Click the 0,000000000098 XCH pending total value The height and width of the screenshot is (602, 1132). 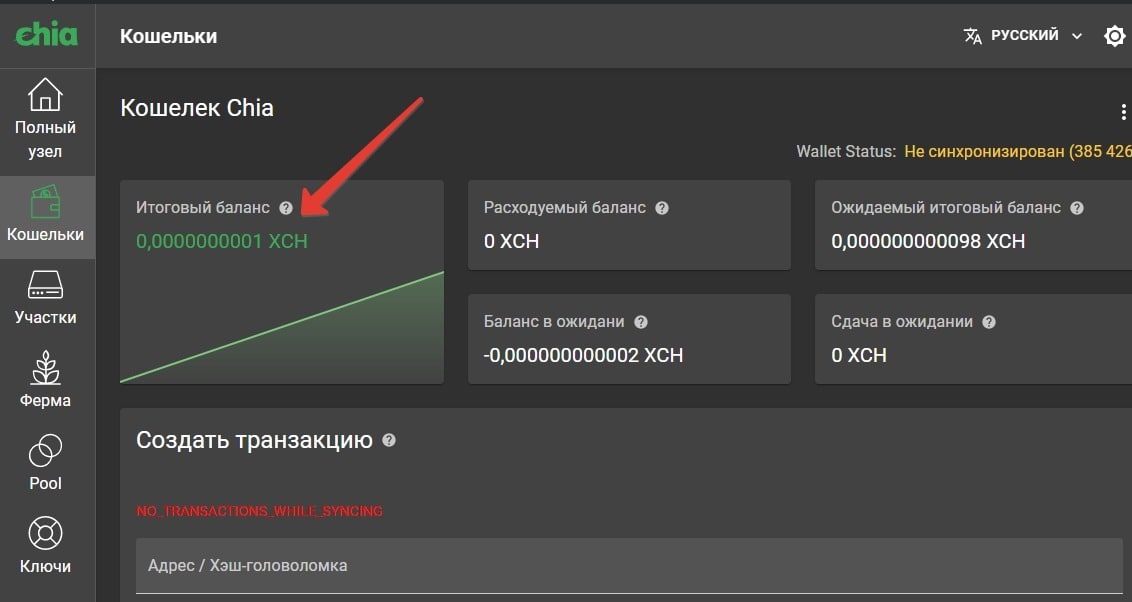coord(928,241)
